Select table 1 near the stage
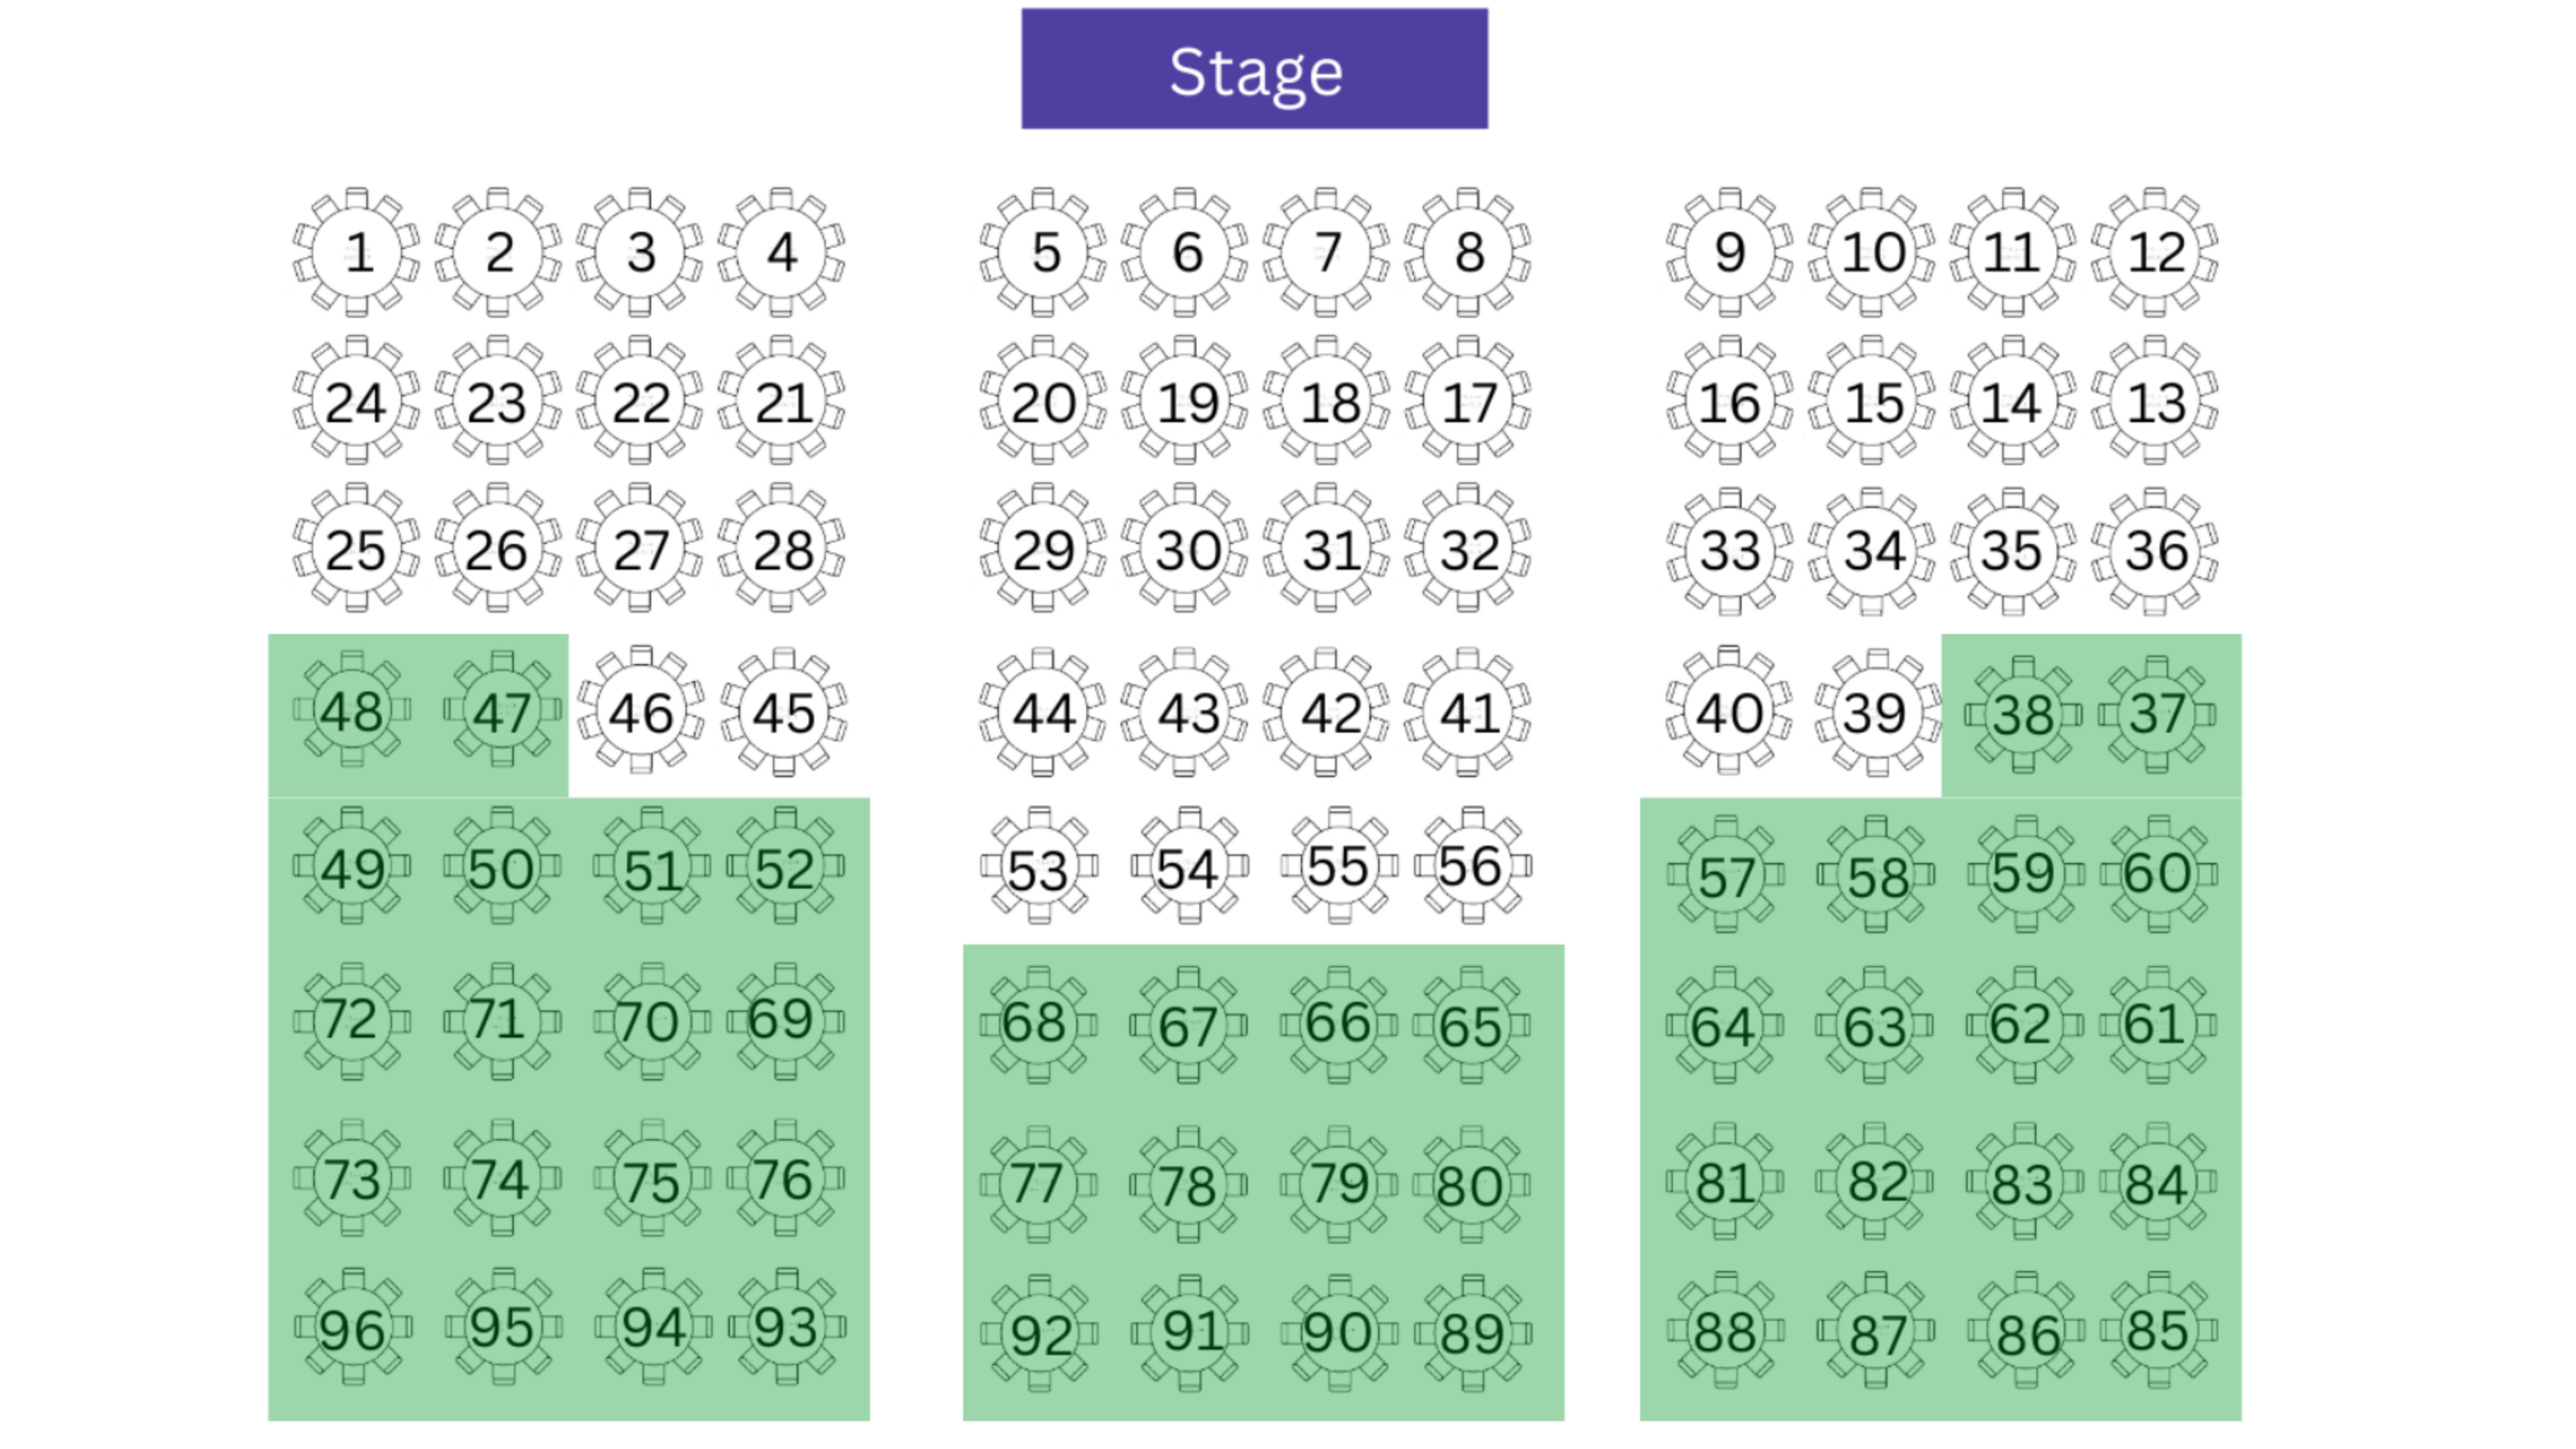The height and width of the screenshot is (1449, 2576). [x=357, y=252]
